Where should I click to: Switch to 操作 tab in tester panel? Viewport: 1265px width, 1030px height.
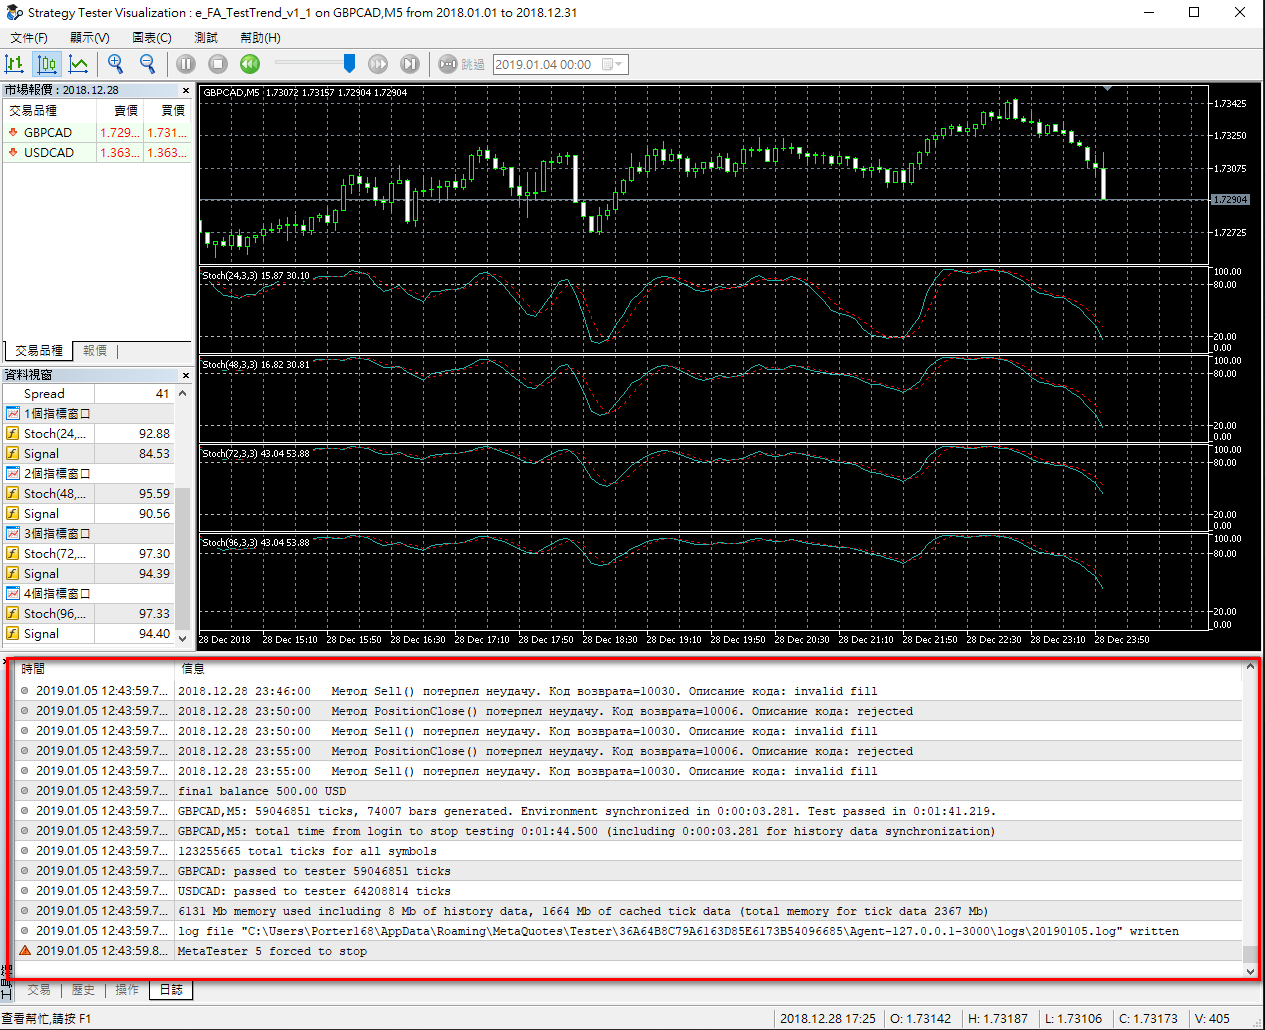[127, 990]
